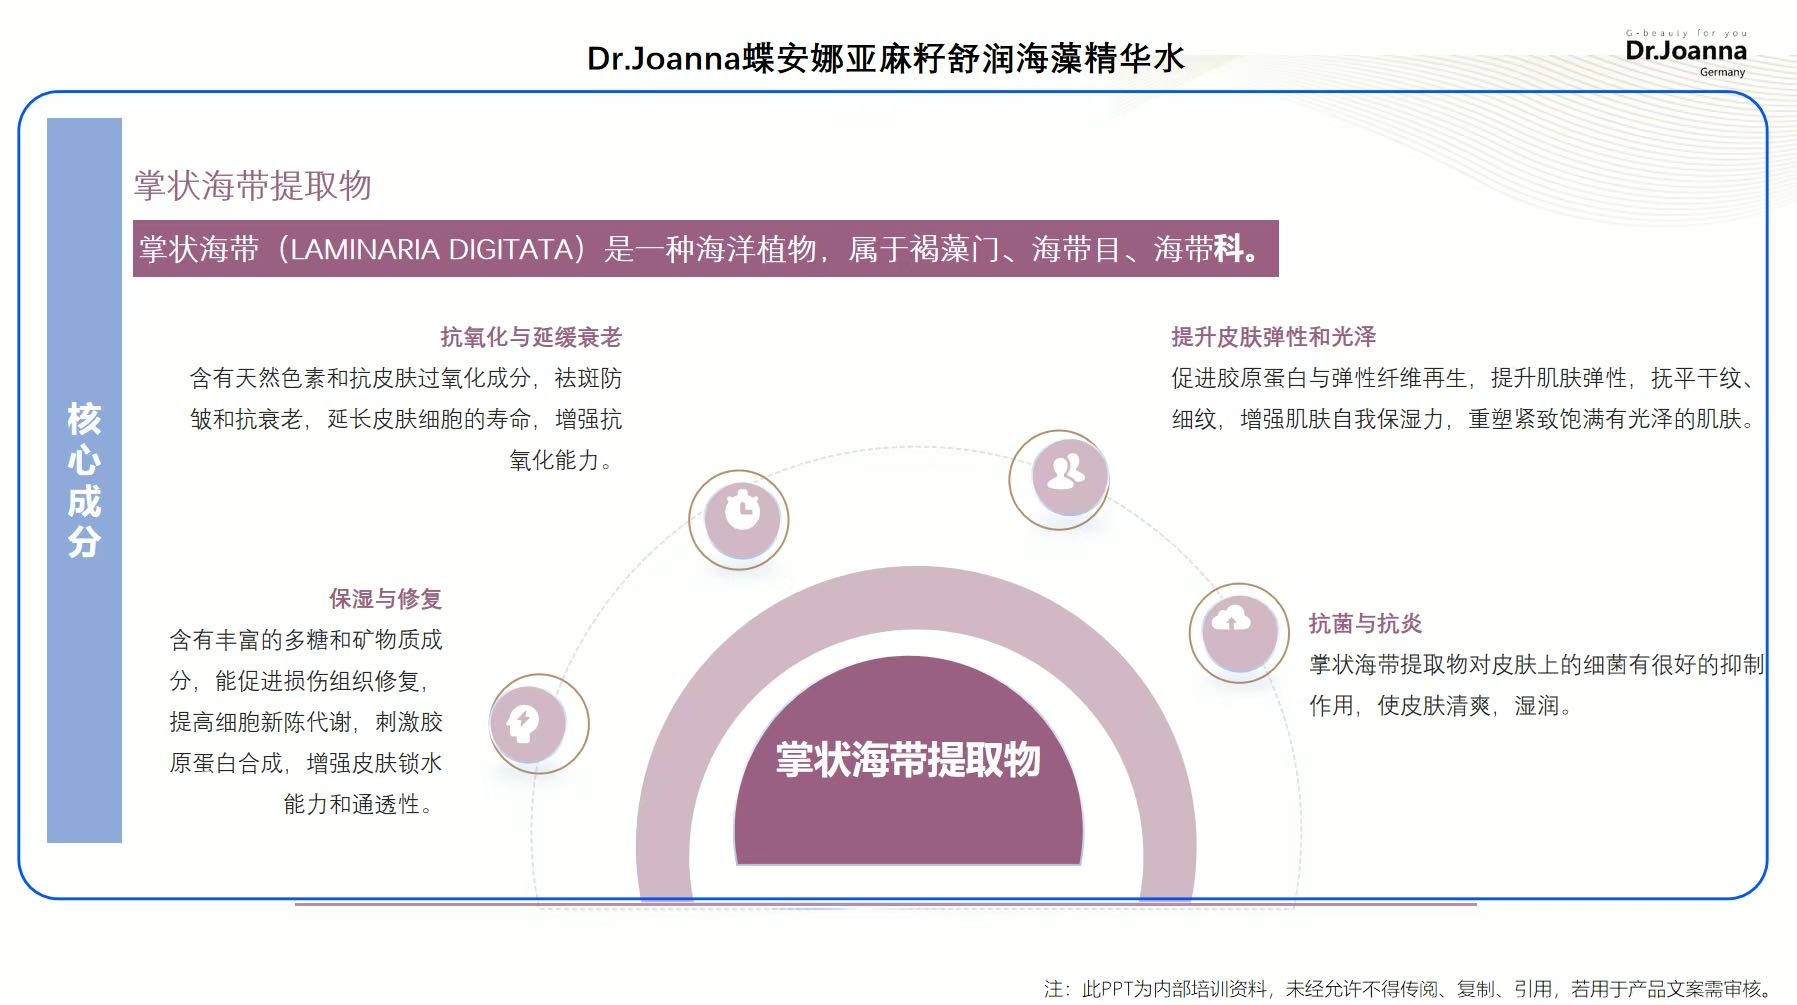Select the 抗菌与抗炎 heading
This screenshot has height=1005, width=1797.
point(1365,624)
